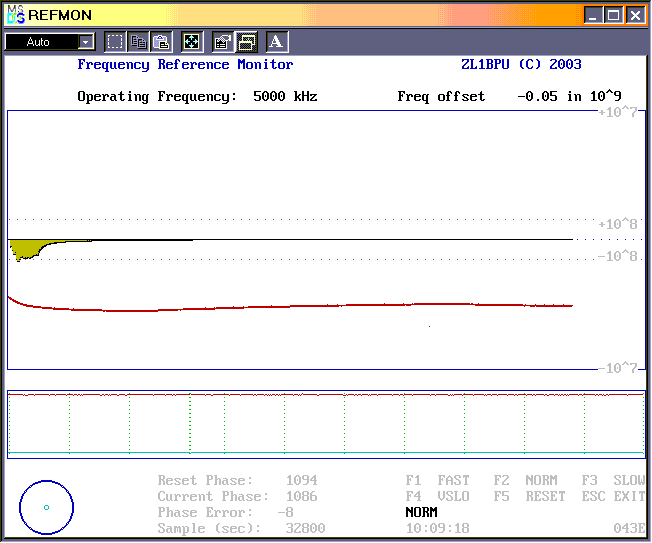
Task: Click the F4 VSLO mode label
Action: pos(438,496)
